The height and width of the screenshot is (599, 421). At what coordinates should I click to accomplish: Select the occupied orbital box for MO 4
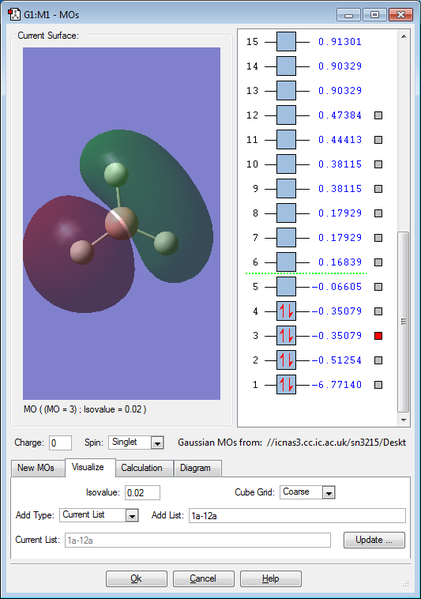286,311
